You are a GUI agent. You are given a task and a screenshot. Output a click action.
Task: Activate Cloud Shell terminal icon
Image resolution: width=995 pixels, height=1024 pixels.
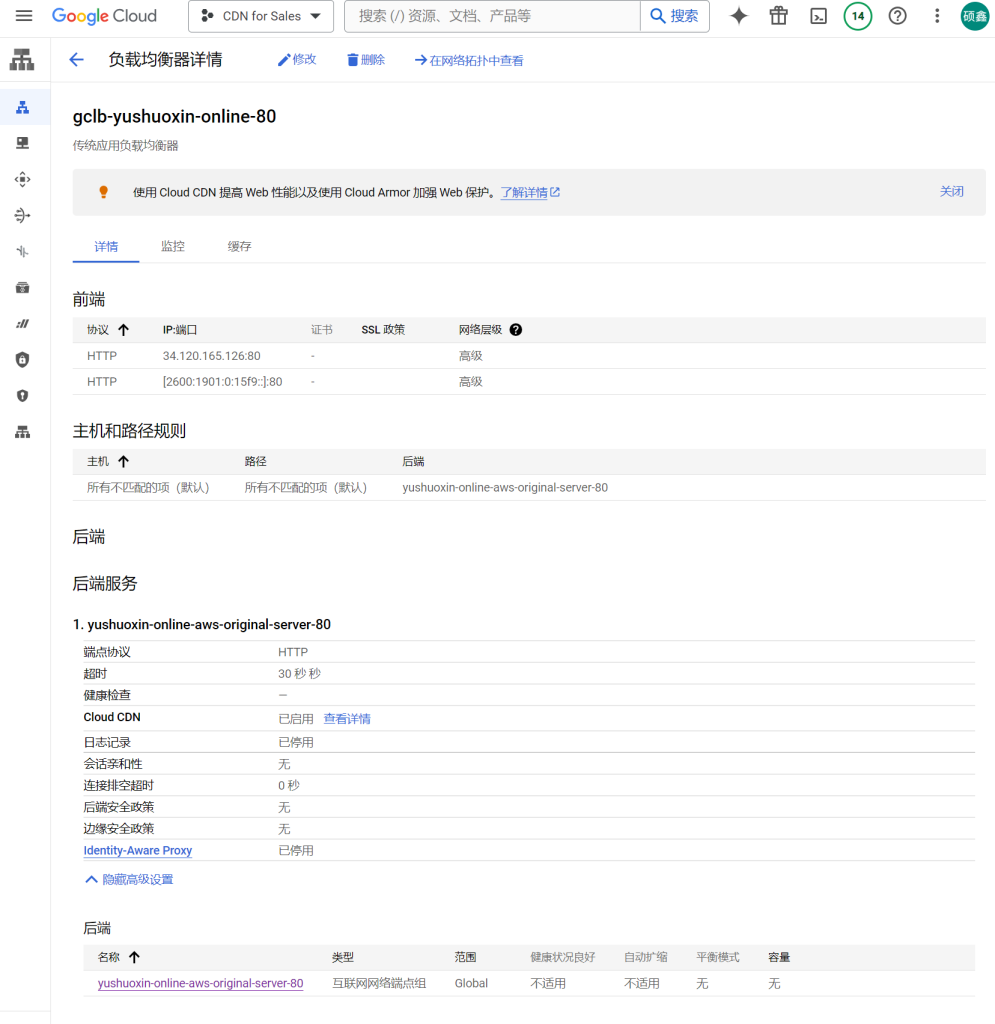818,16
